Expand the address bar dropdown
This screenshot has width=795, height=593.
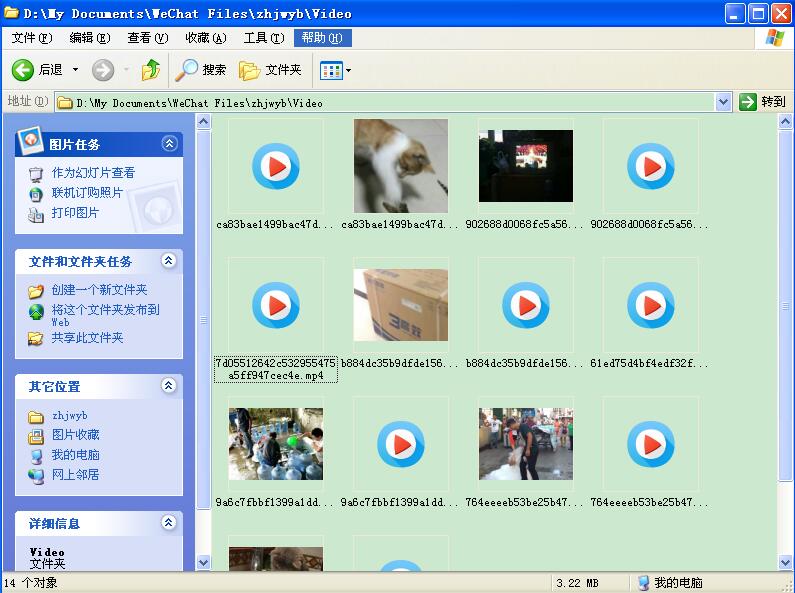[x=724, y=102]
